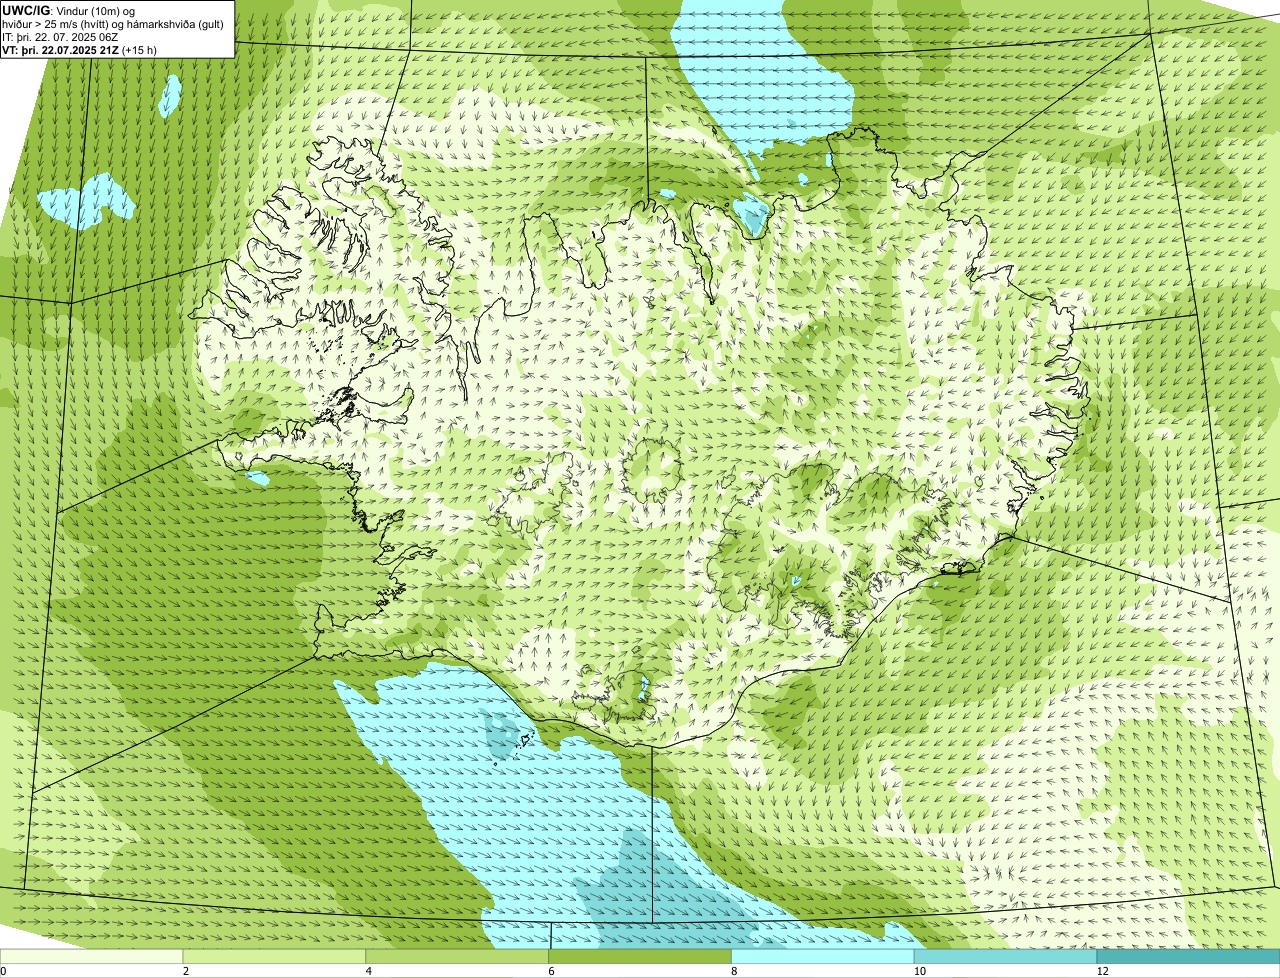Click the pale yellow 0–2 m/s legend swatch

91,956
